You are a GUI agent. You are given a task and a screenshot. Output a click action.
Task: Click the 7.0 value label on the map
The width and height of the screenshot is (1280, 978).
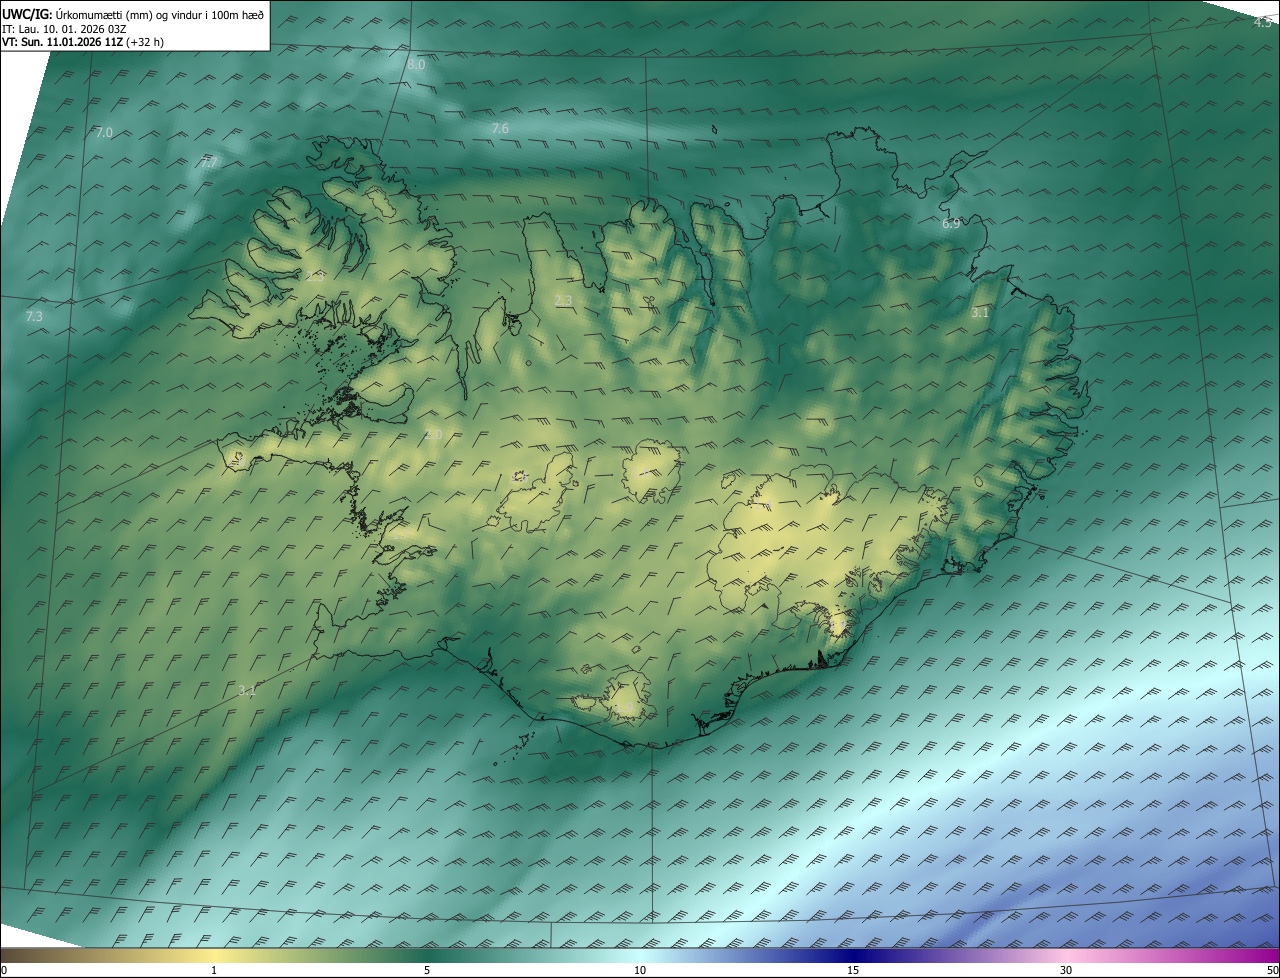104,132
